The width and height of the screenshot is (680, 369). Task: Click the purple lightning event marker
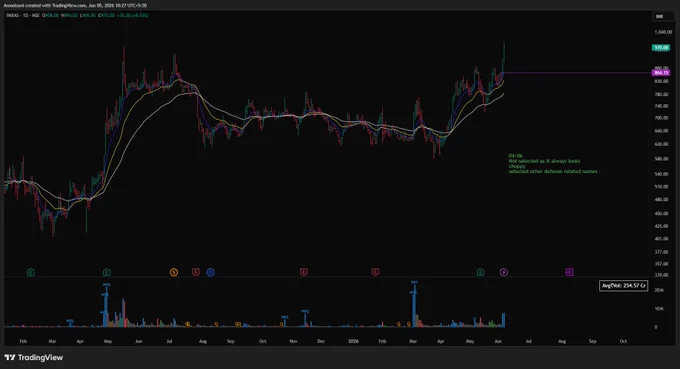[x=504, y=272]
